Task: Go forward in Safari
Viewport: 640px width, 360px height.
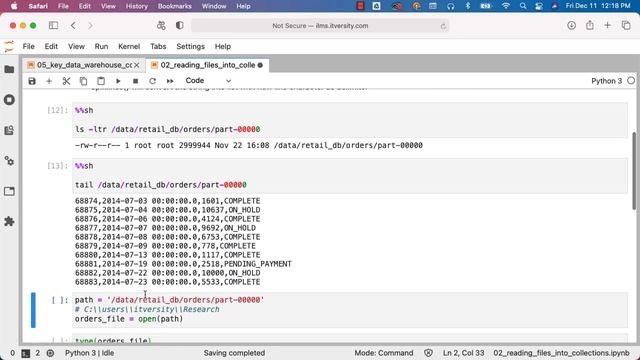Action: 90,25
